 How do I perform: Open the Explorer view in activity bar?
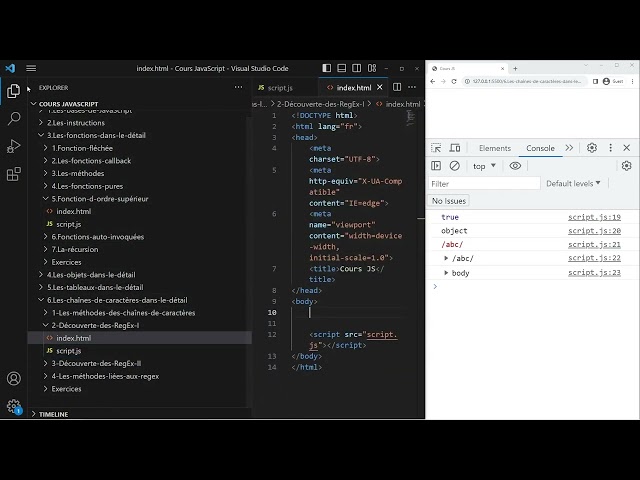pos(13,91)
